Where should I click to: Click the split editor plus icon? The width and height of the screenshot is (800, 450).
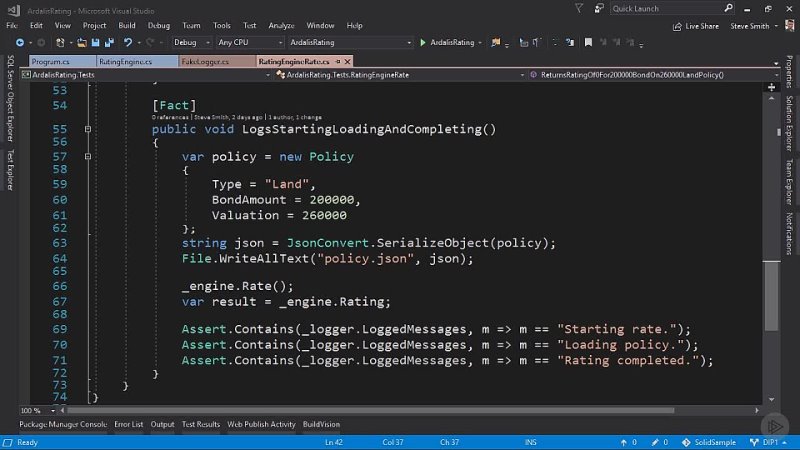(x=771, y=88)
